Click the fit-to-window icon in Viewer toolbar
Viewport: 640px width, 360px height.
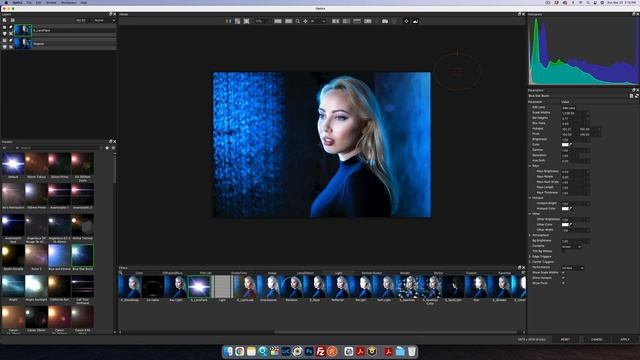247,21
